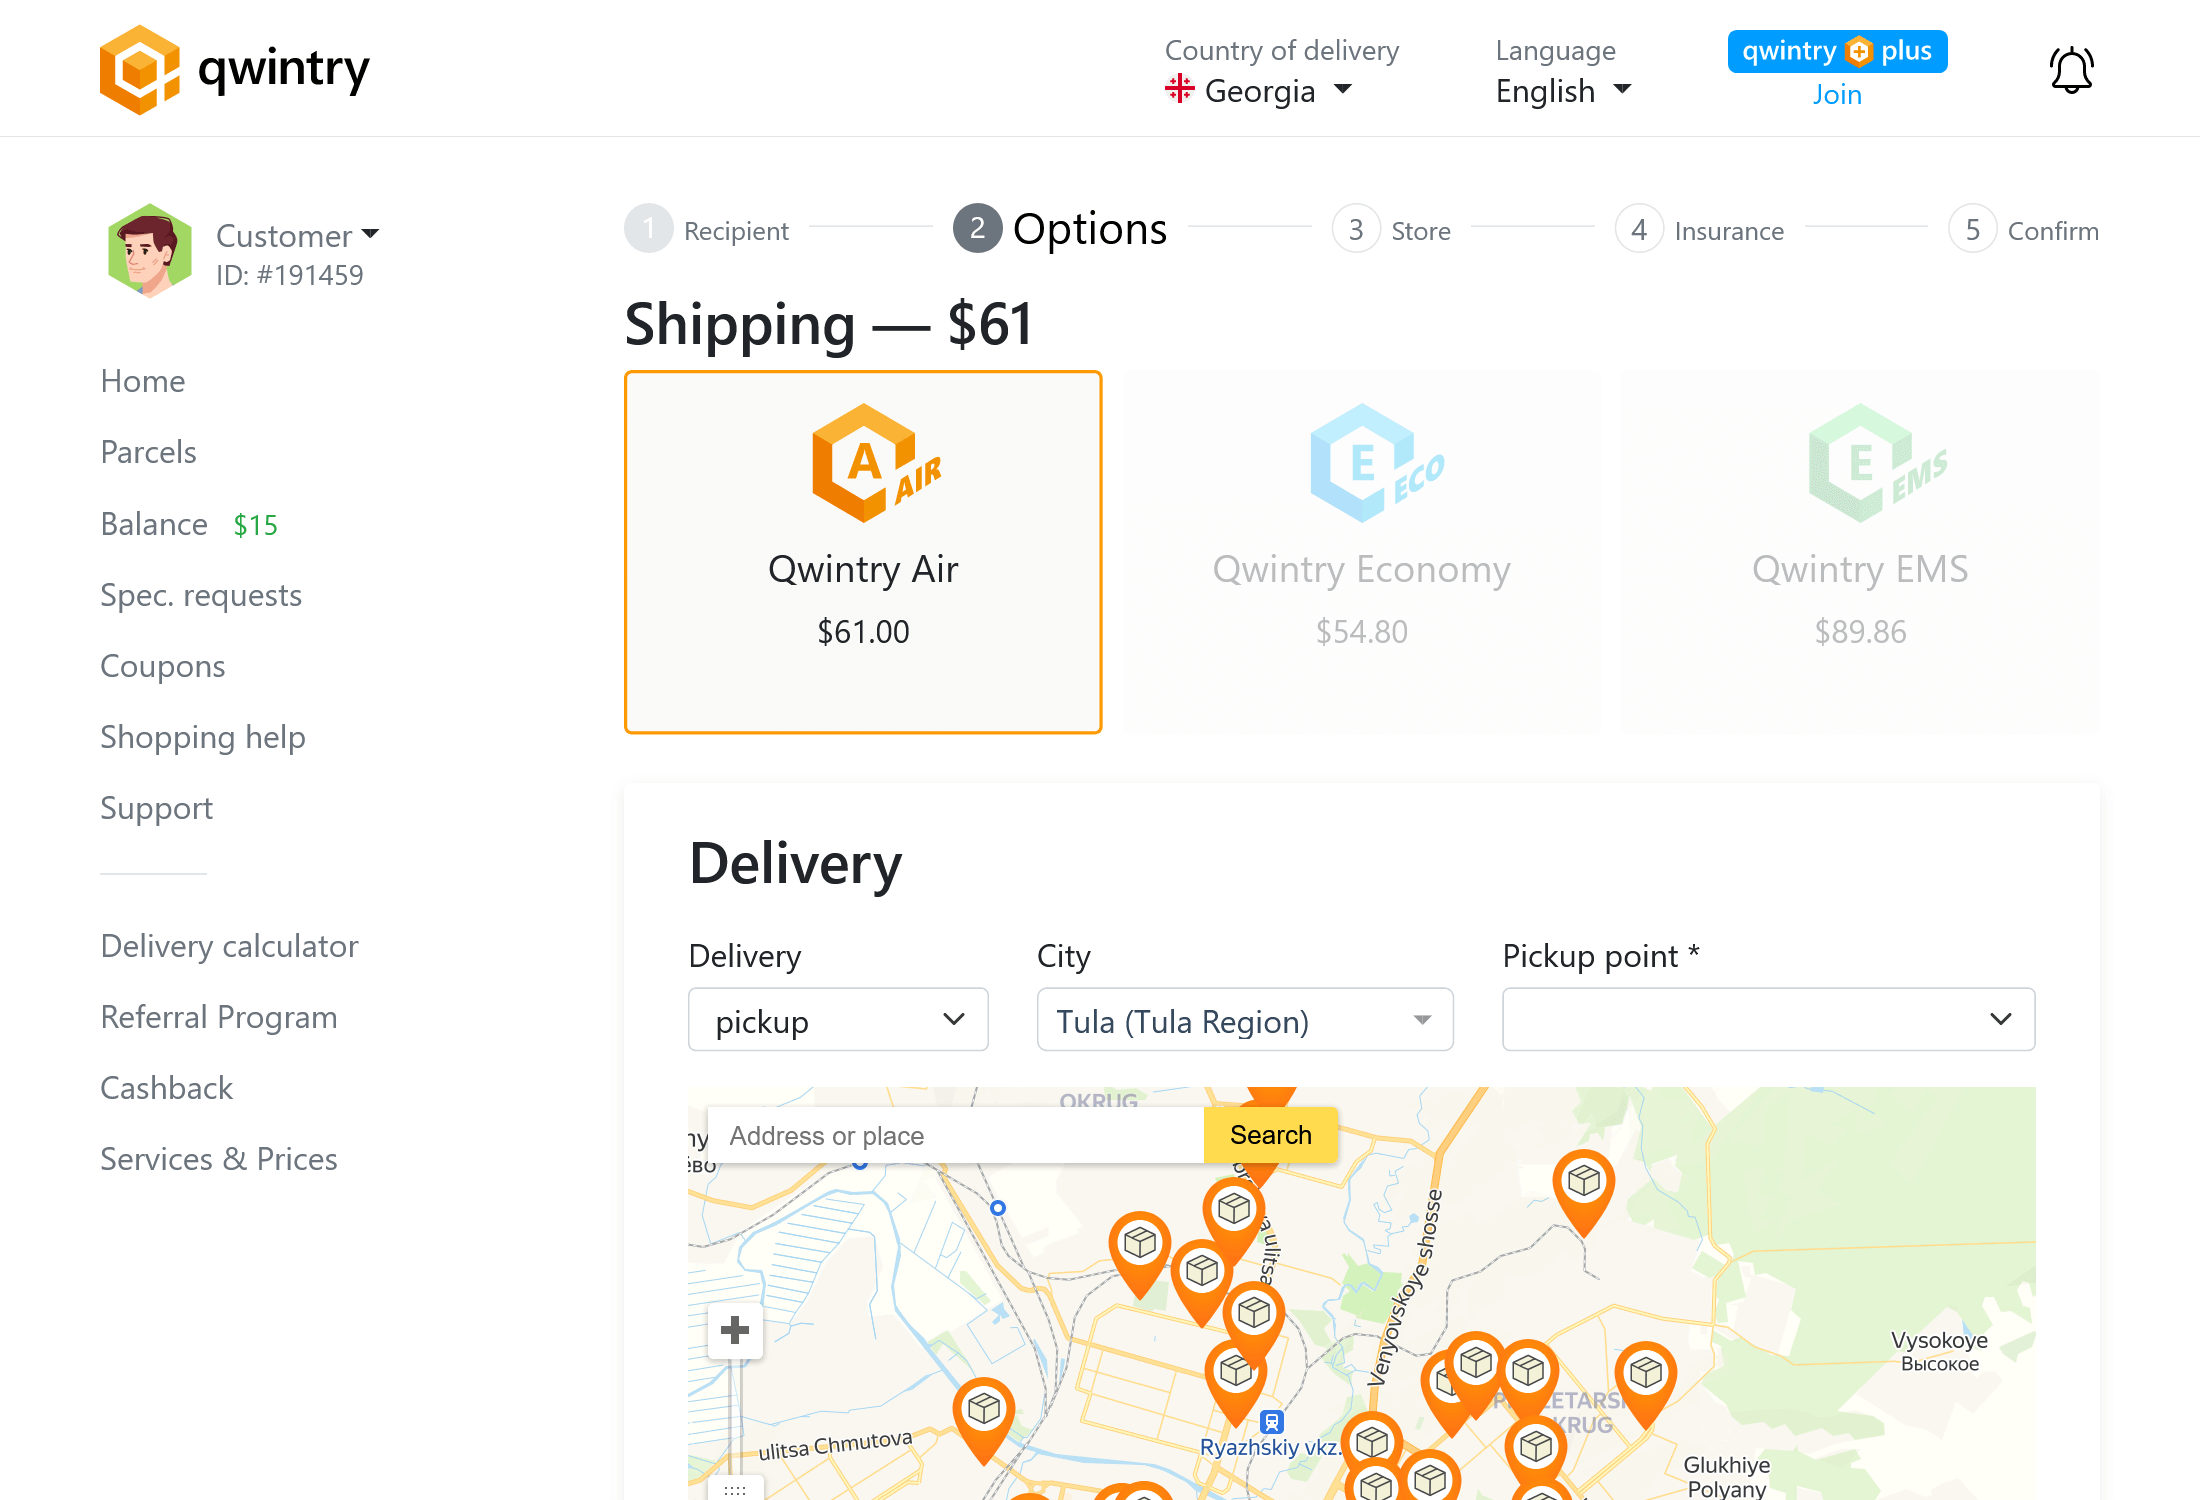Select the Qwintry Air shipping option

[x=863, y=552]
